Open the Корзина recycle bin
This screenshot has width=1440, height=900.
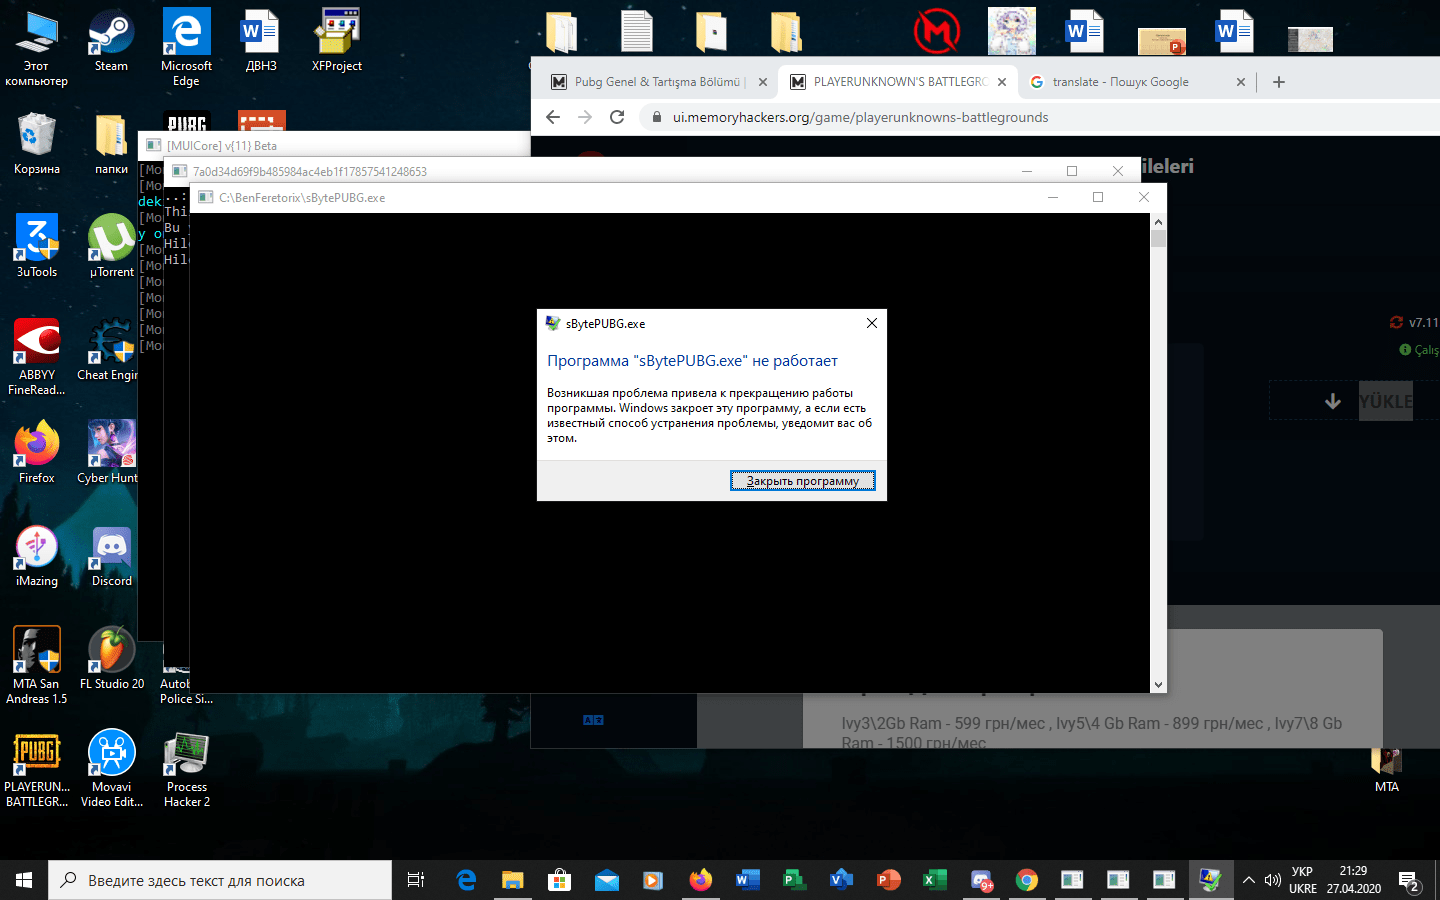coord(37,144)
